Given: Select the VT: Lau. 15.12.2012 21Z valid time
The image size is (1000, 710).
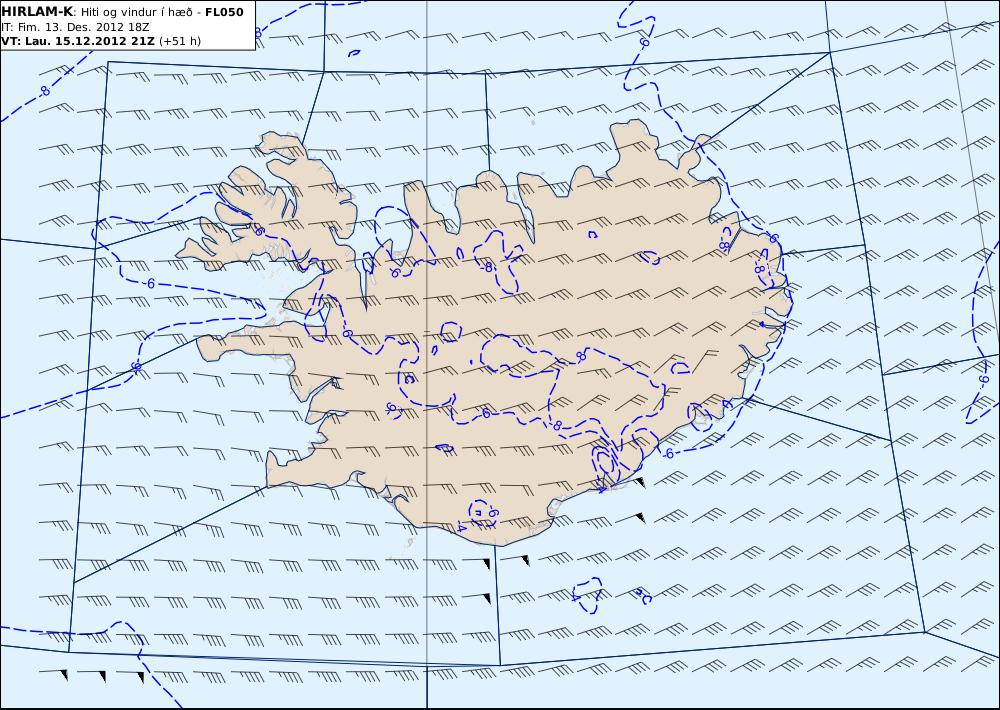Looking at the screenshot, I should pyautogui.click(x=78, y=41).
